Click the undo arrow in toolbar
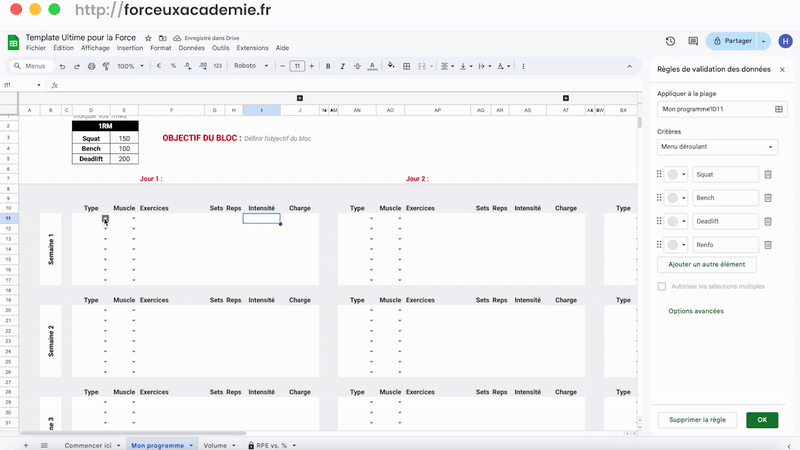This screenshot has width=800, height=450. click(x=62, y=66)
